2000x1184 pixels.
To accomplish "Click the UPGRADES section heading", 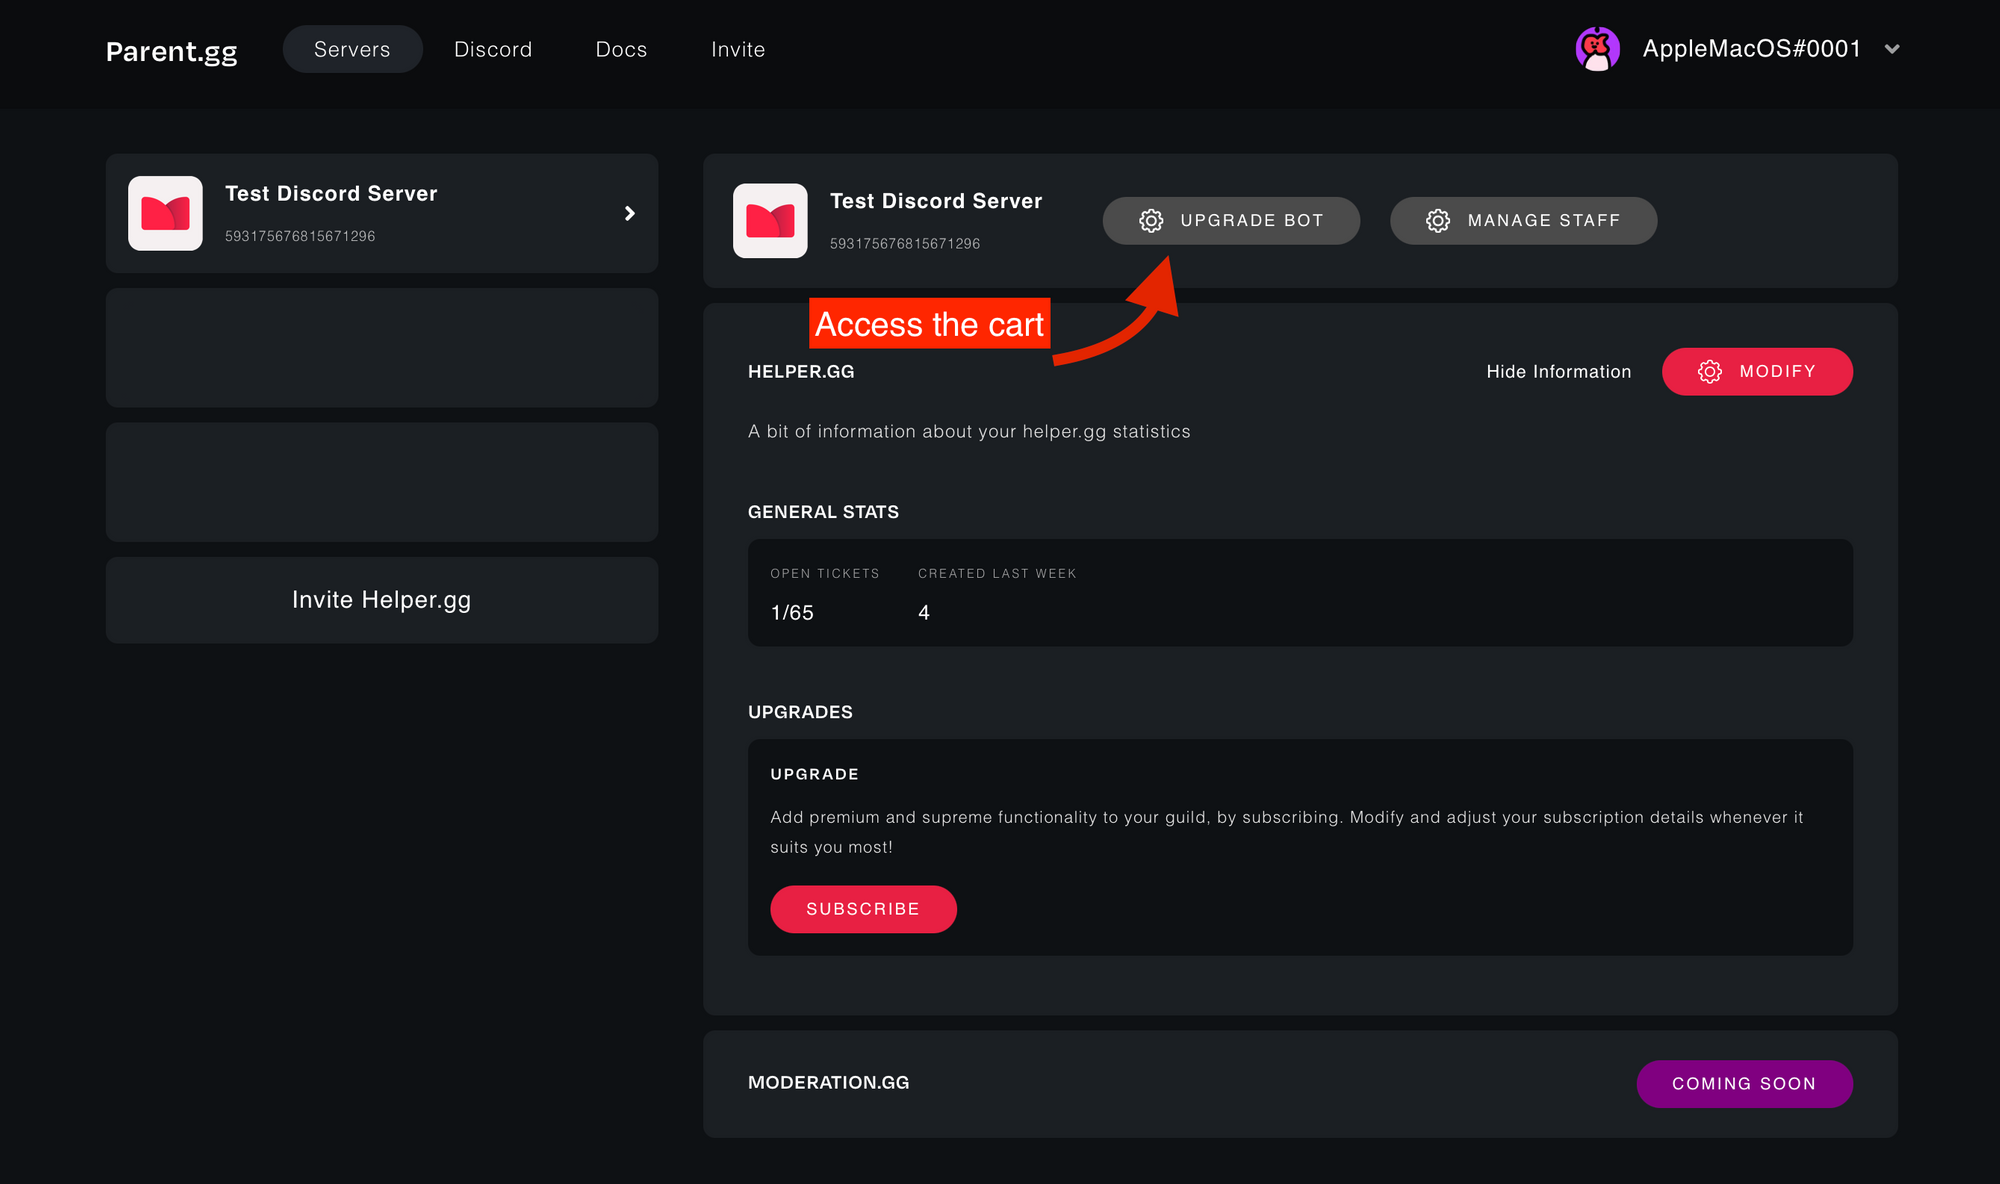I will tap(800, 712).
